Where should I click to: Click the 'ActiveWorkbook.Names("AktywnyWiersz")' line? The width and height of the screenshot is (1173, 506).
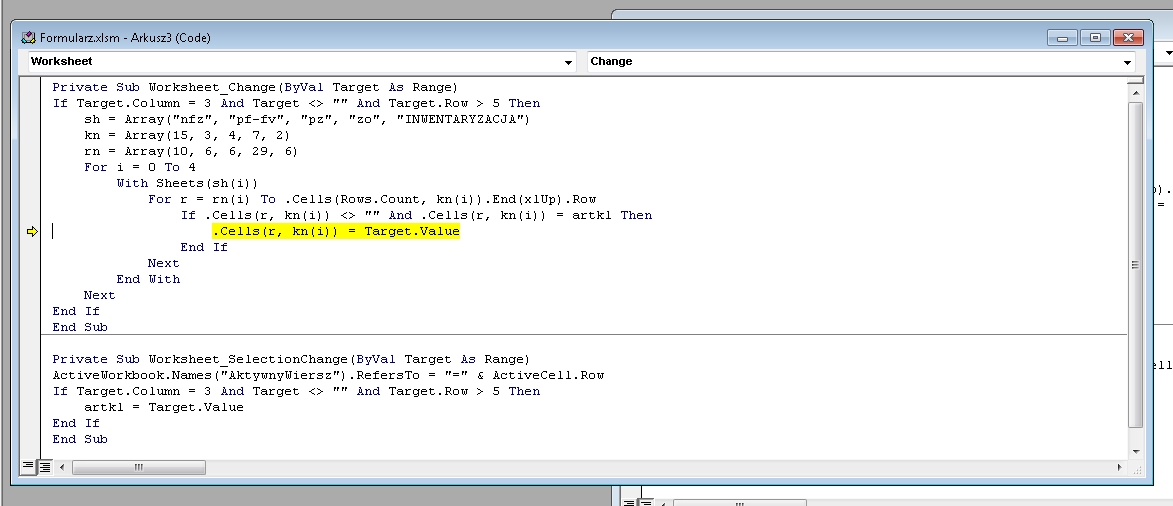coord(328,375)
